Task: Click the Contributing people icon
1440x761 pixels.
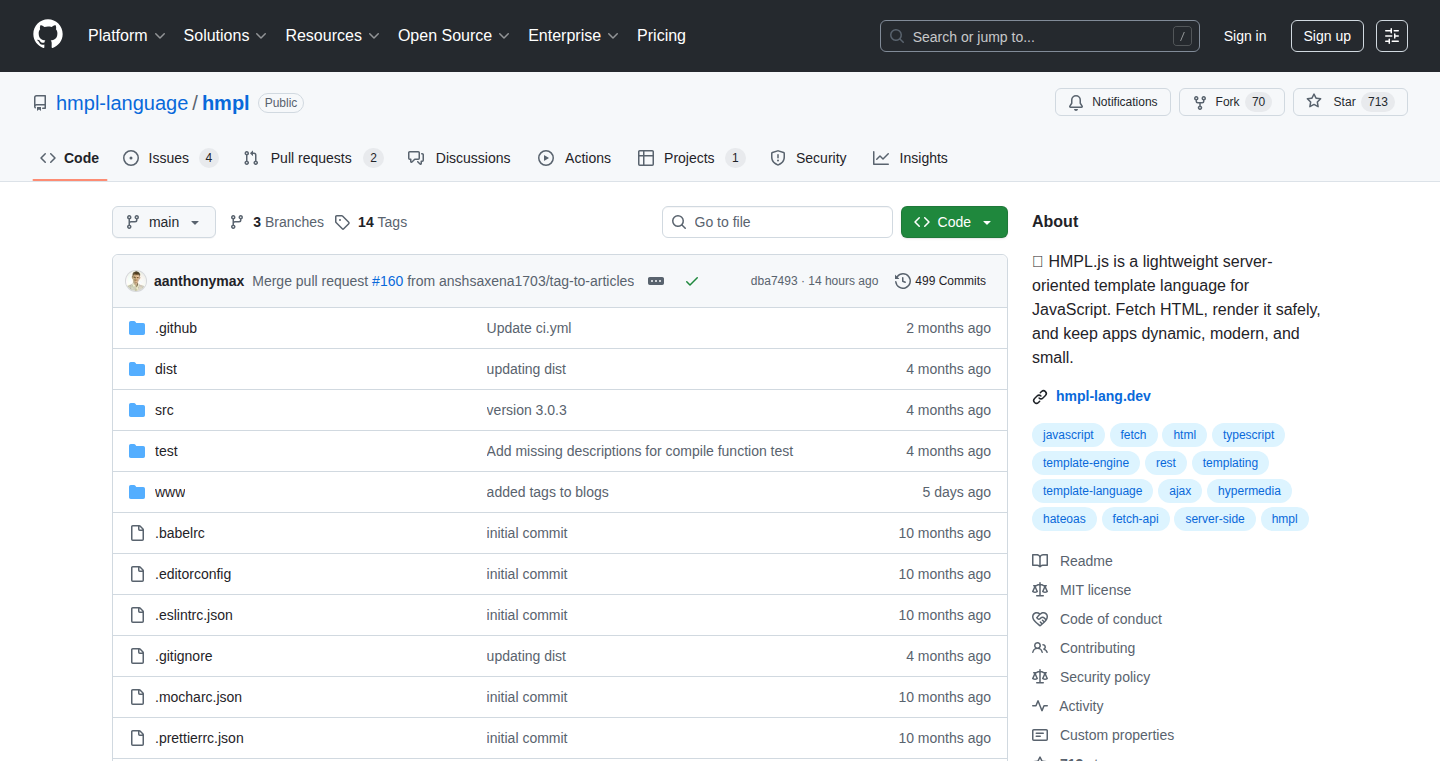Action: pyautogui.click(x=1040, y=648)
